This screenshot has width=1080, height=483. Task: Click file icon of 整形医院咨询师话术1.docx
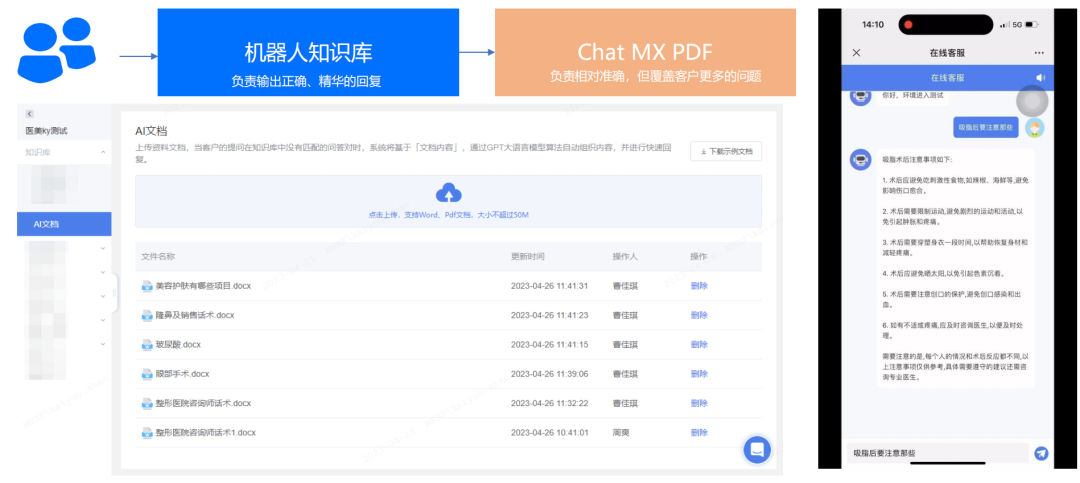[147, 433]
